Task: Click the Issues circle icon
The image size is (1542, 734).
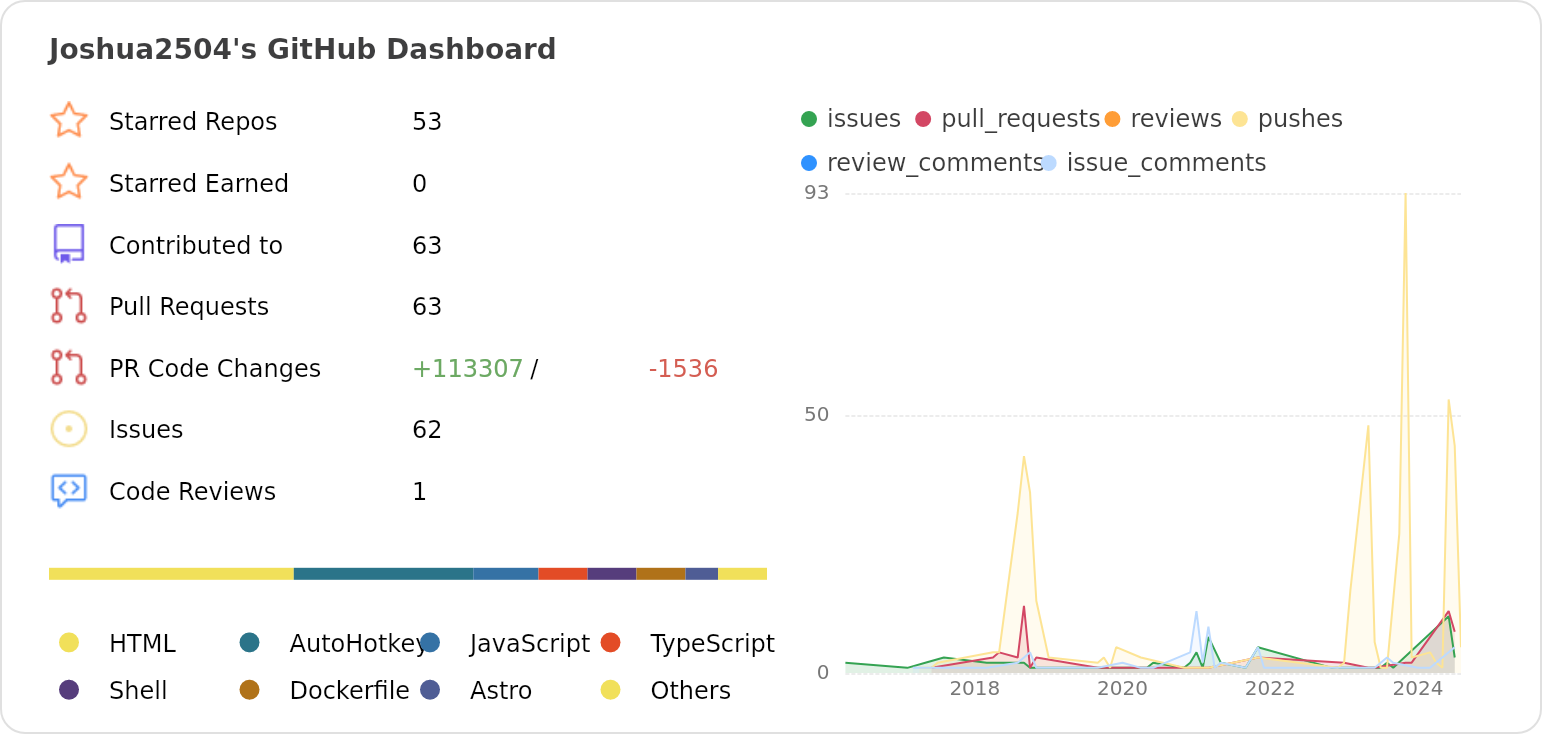Action: (x=69, y=429)
